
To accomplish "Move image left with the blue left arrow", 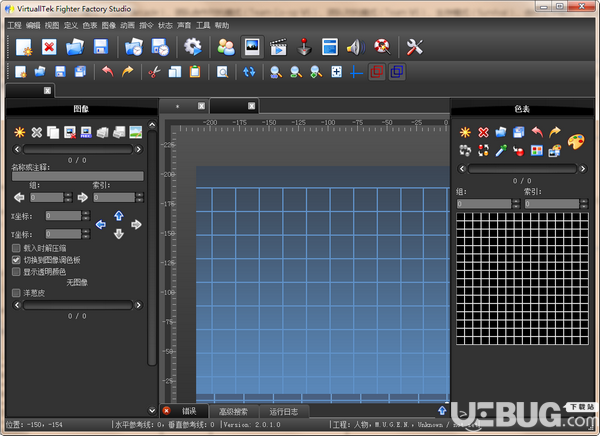I will [101, 224].
